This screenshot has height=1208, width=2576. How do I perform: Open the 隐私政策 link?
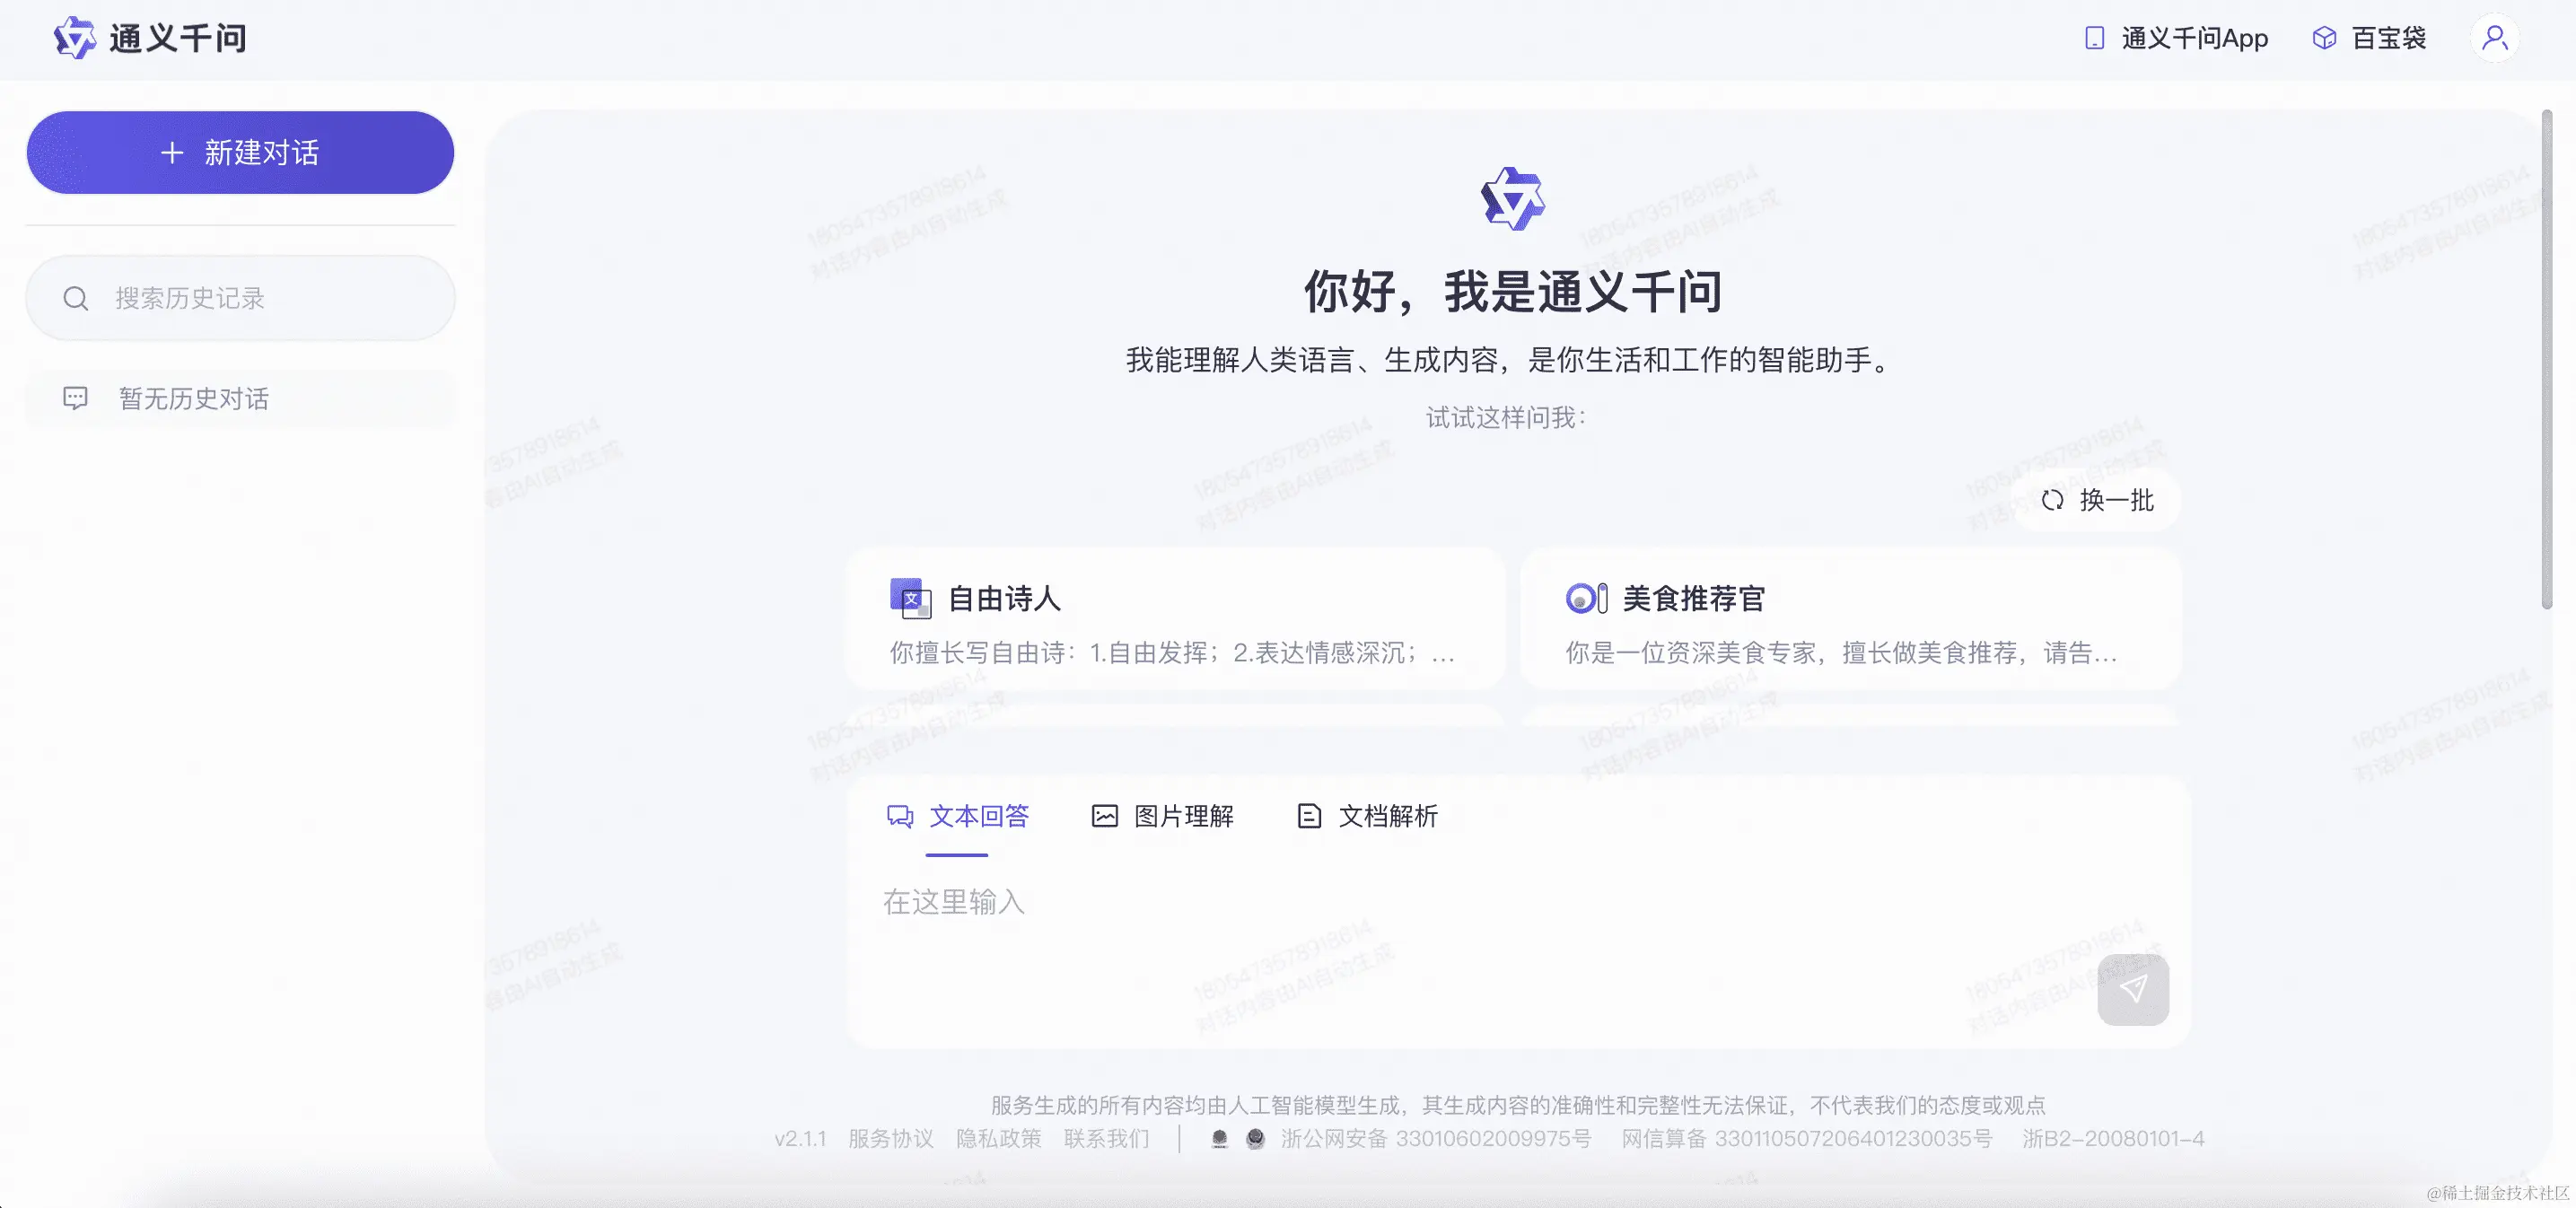[x=998, y=1138]
